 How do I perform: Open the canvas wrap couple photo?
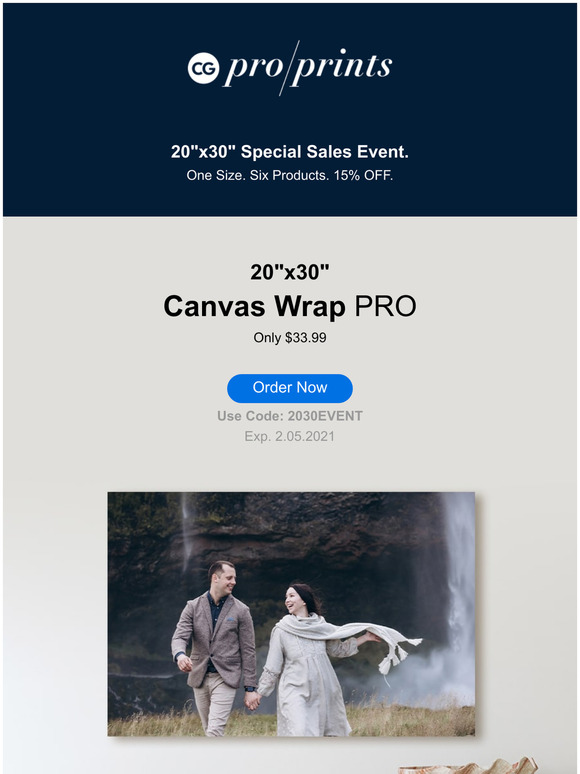pyautogui.click(x=291, y=614)
